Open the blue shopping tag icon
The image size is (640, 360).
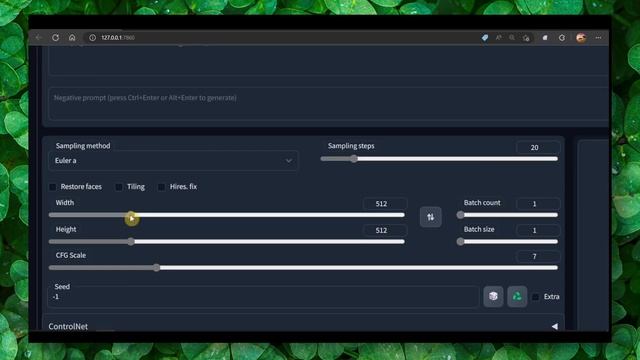485,38
